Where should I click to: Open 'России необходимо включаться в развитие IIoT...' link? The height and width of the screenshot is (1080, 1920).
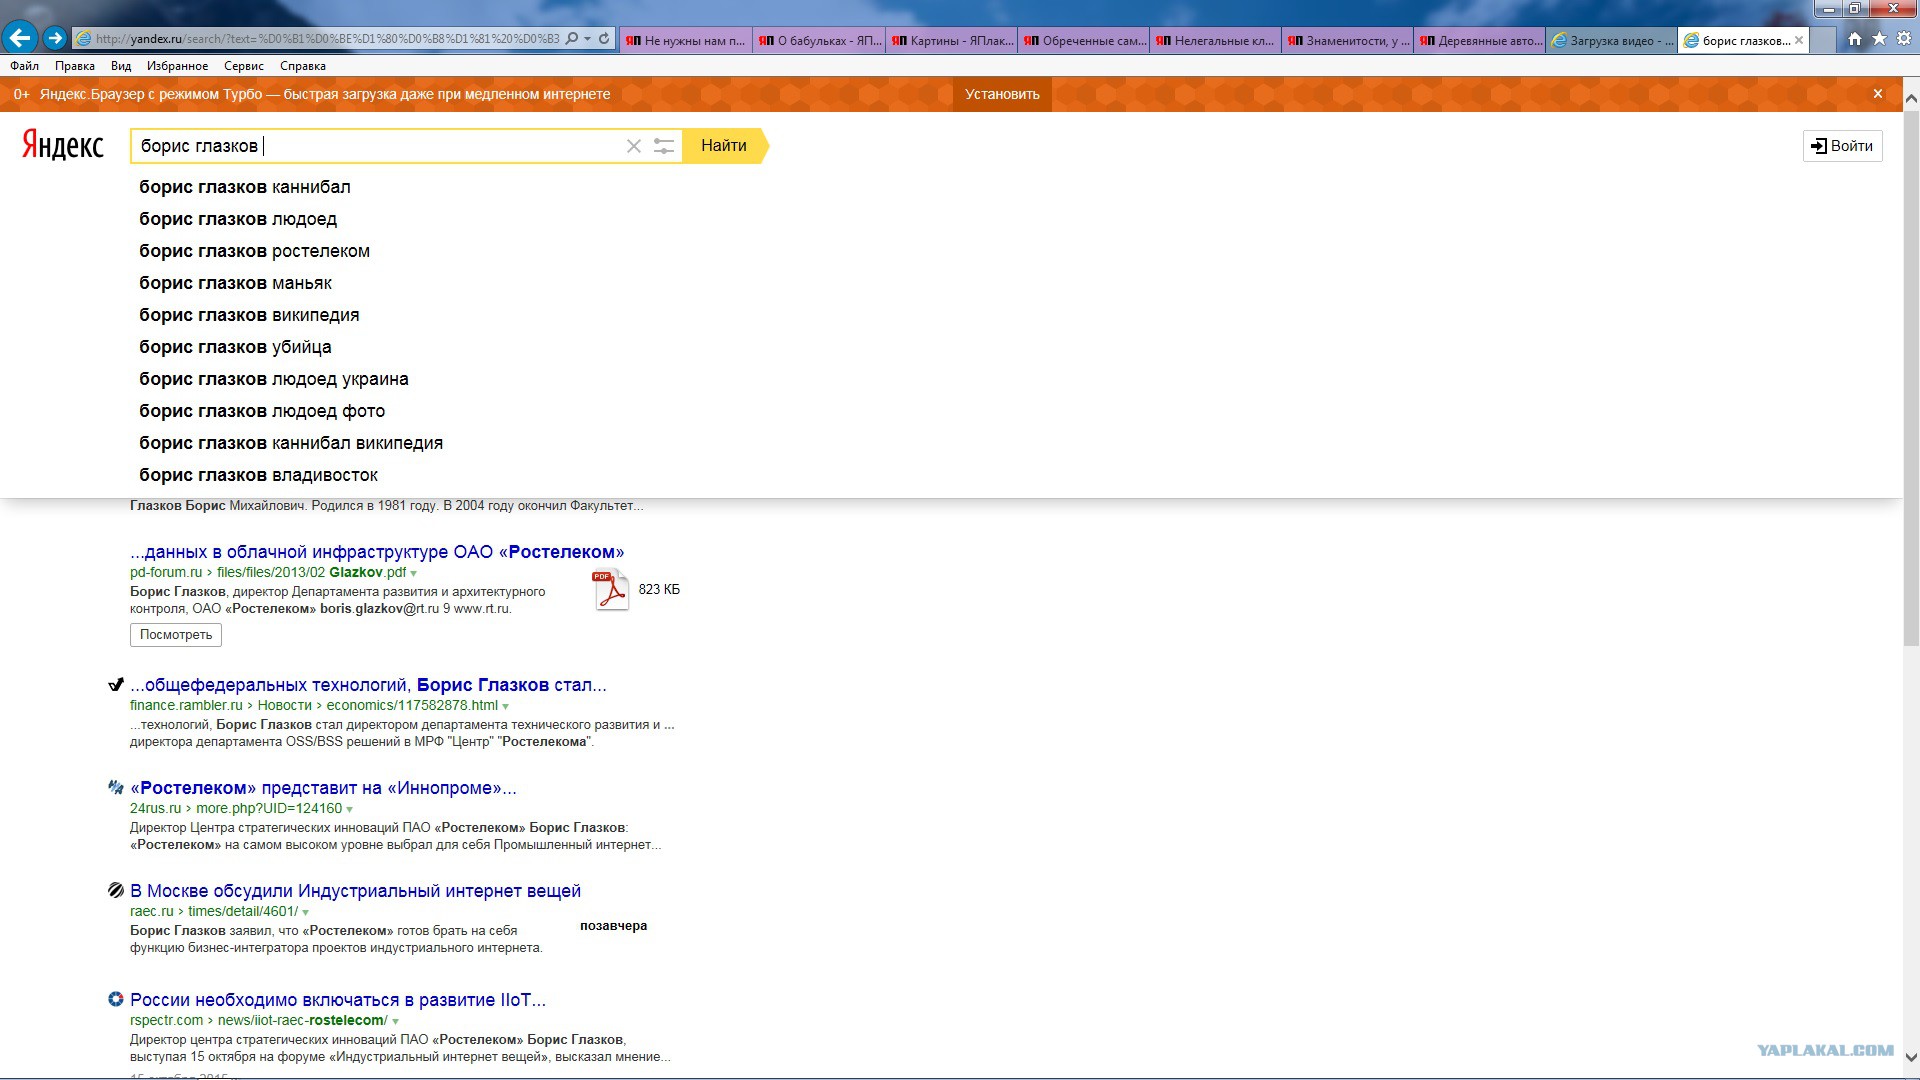(x=338, y=1000)
